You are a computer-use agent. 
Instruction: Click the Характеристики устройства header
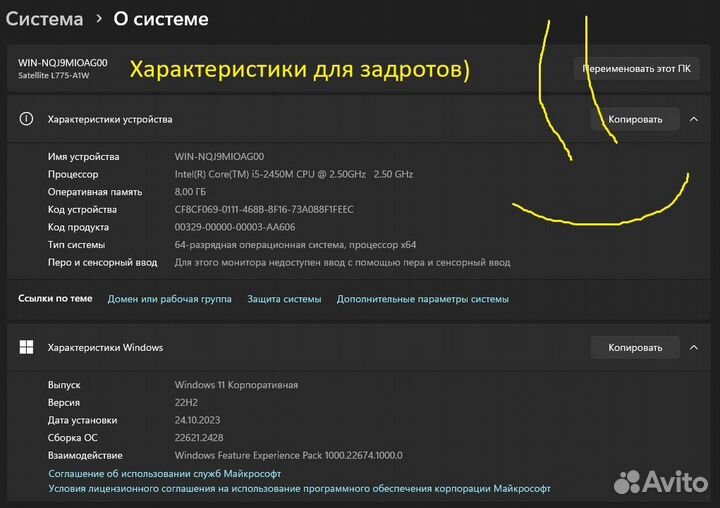pos(359,119)
